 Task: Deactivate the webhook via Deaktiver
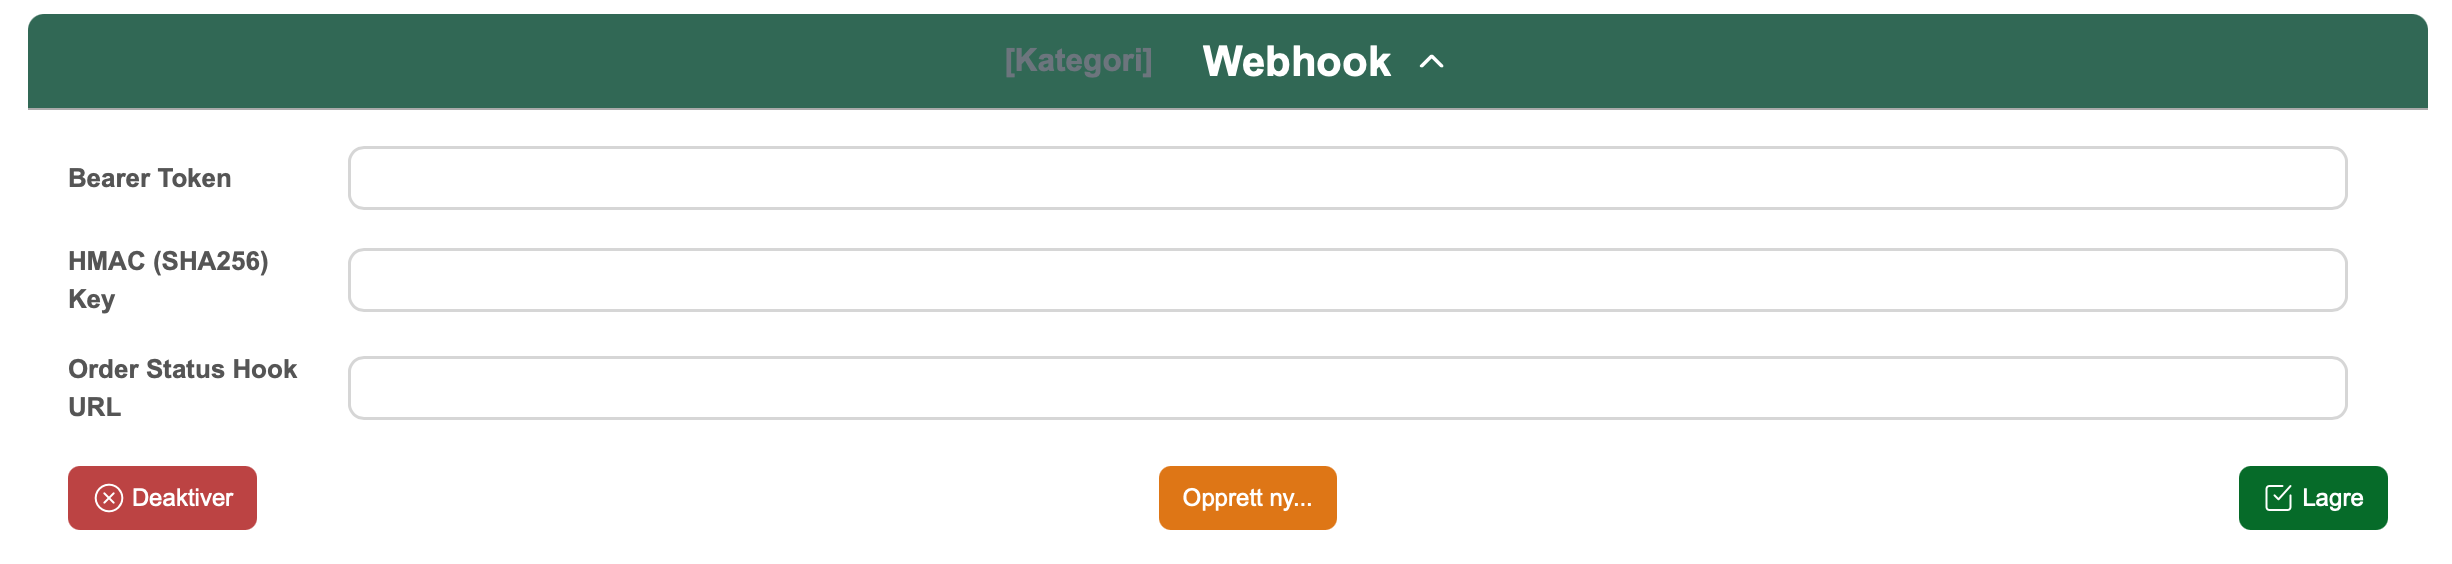coord(162,498)
